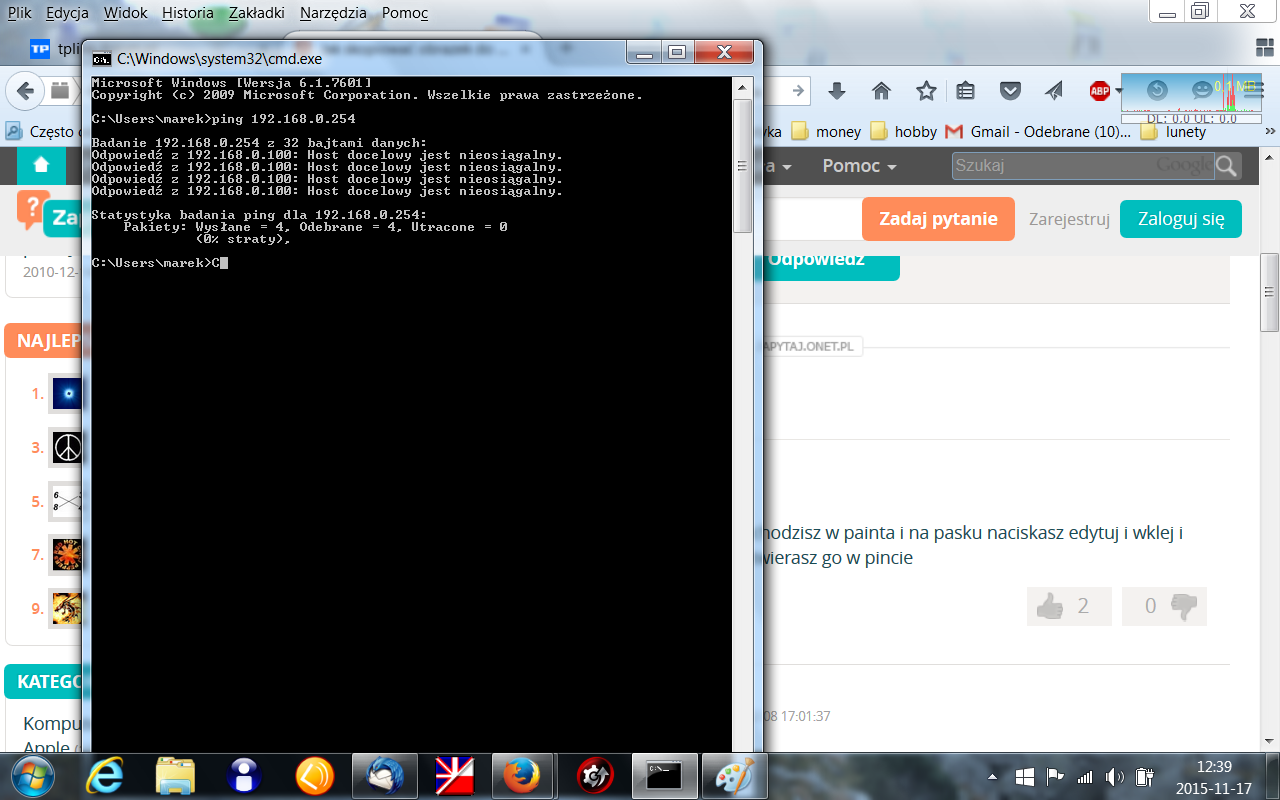Screen dimensions: 1280x800
Task: Click the magnifier search icon beside Szukaj
Action: point(1226,166)
